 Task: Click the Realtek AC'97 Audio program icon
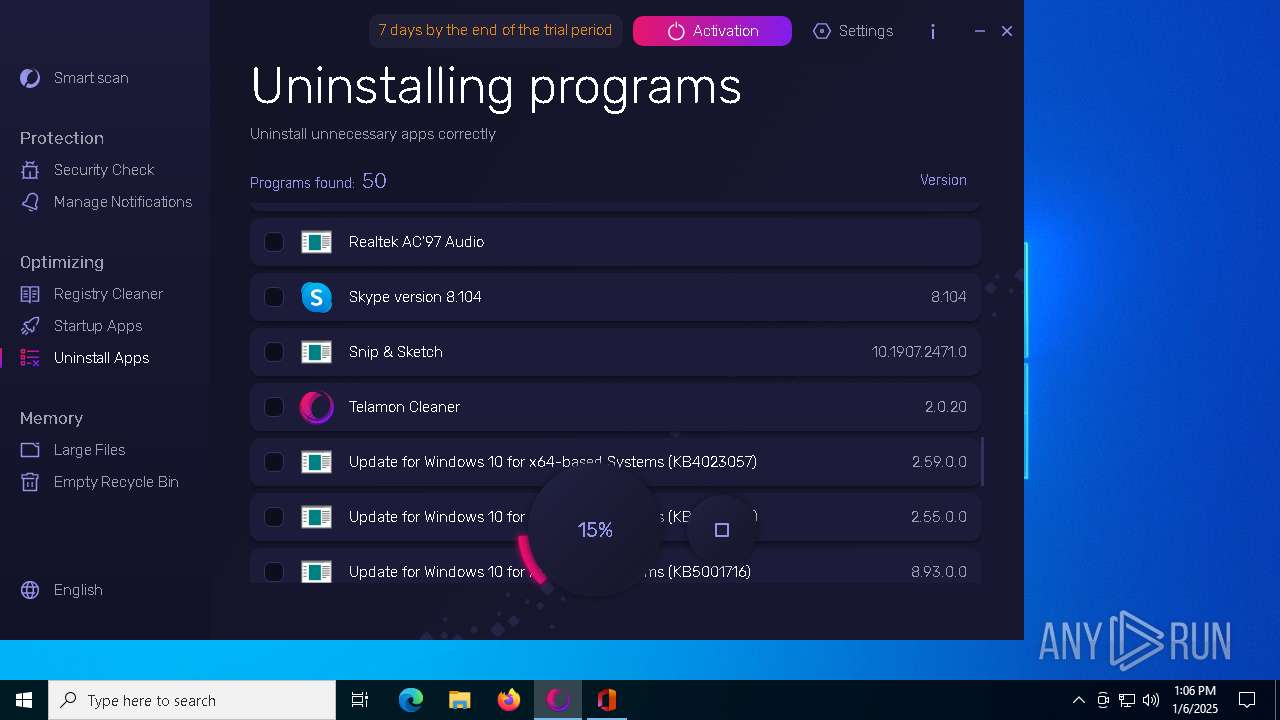point(317,242)
